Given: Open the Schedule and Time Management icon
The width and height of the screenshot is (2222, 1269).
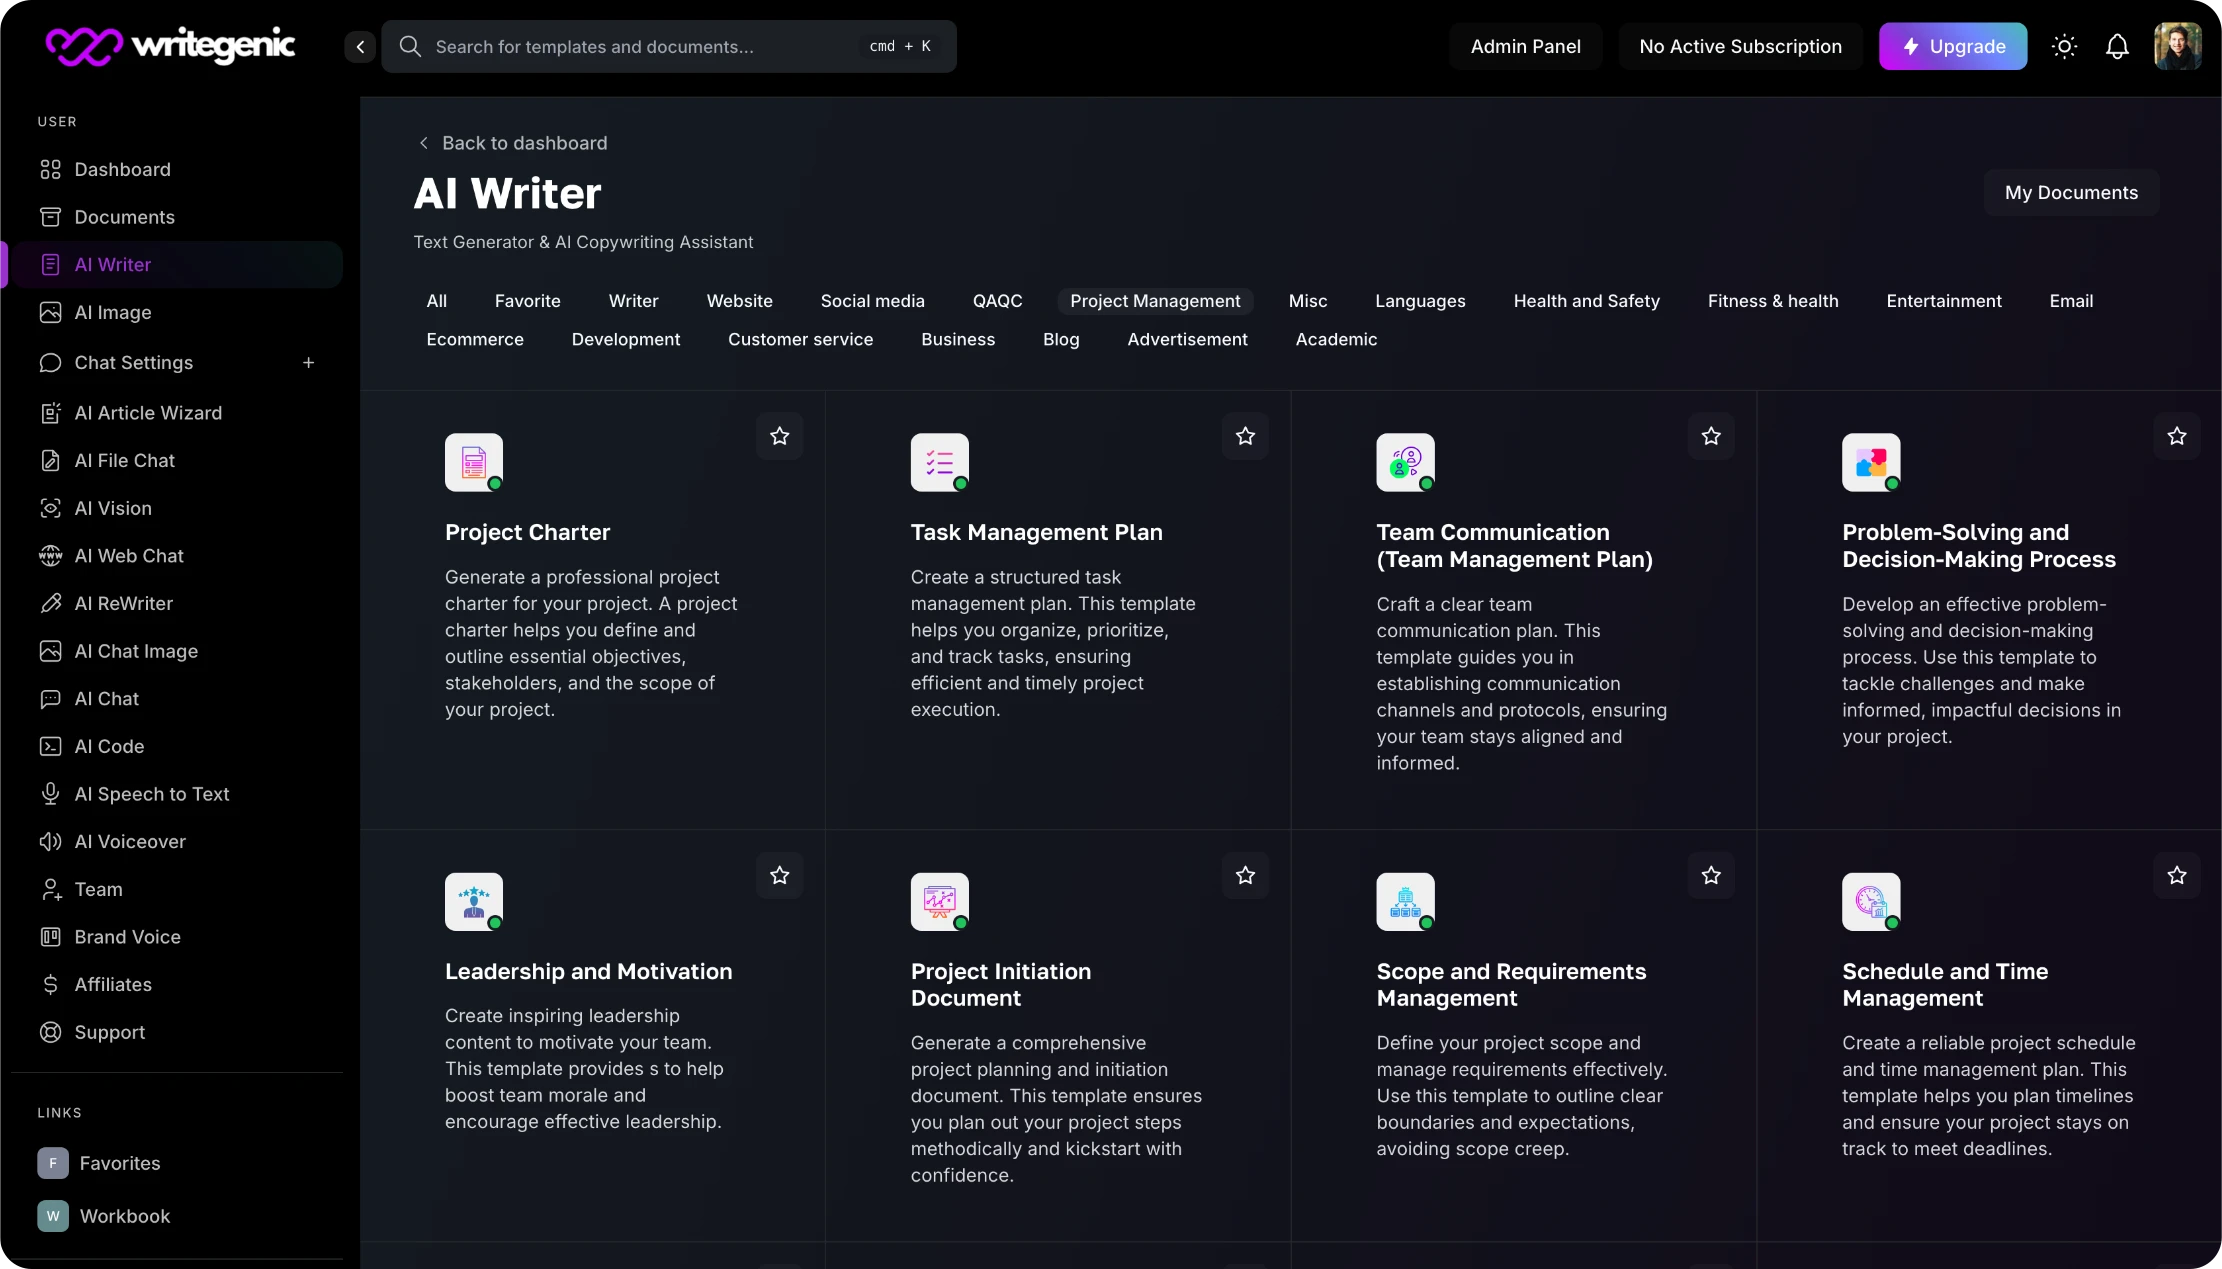Looking at the screenshot, I should (1871, 901).
